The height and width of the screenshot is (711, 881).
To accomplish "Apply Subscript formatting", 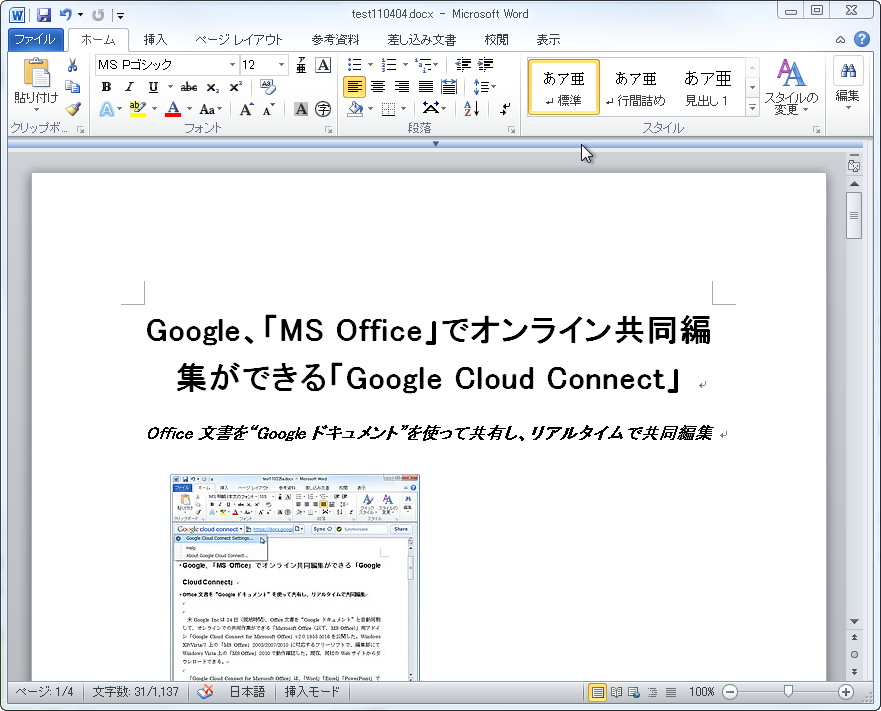I will pyautogui.click(x=212, y=87).
